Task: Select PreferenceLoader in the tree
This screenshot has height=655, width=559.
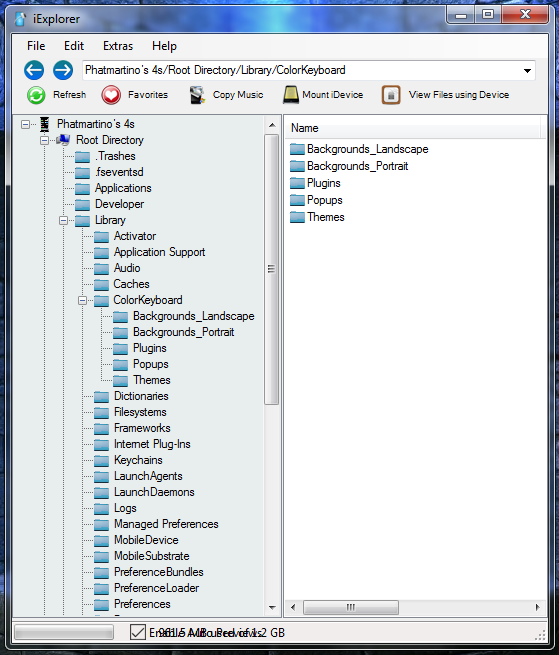Action: 156,588
